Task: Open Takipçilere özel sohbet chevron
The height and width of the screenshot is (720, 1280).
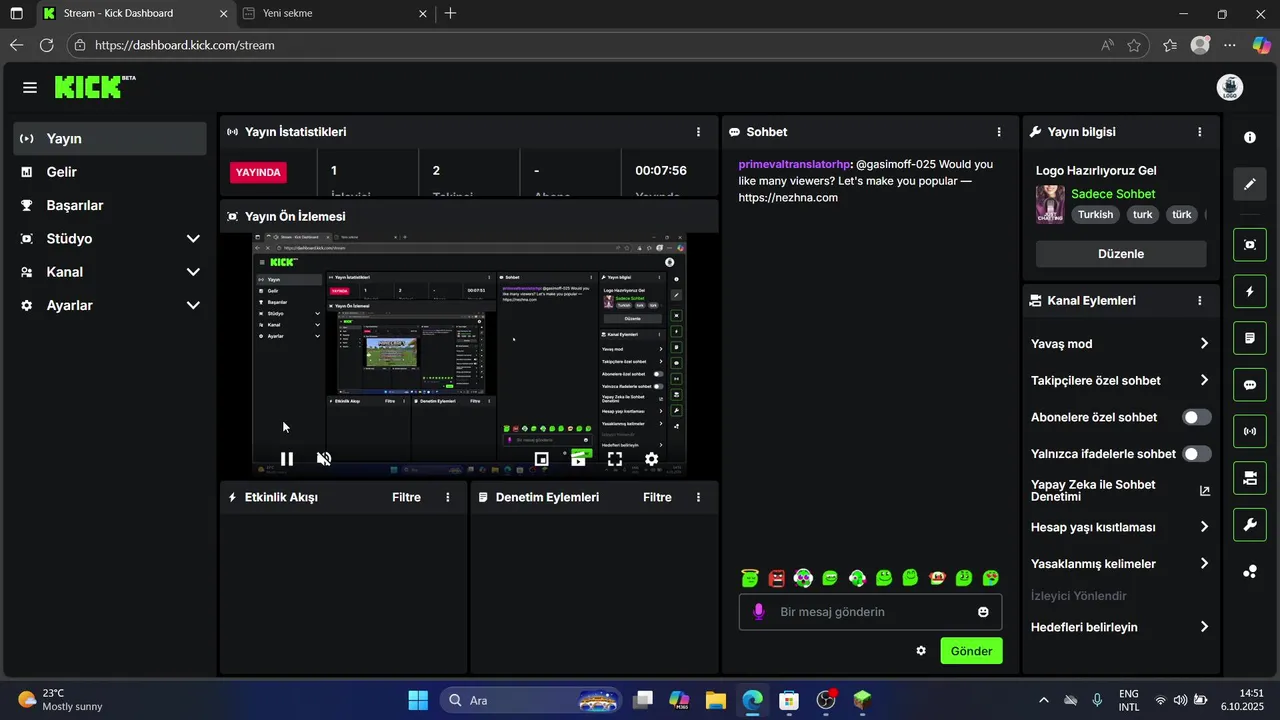Action: click(1204, 380)
